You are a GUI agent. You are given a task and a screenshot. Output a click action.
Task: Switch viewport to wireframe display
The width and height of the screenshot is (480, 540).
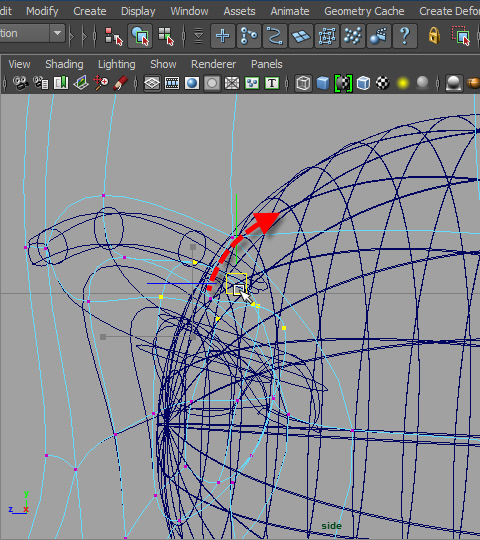[303, 83]
